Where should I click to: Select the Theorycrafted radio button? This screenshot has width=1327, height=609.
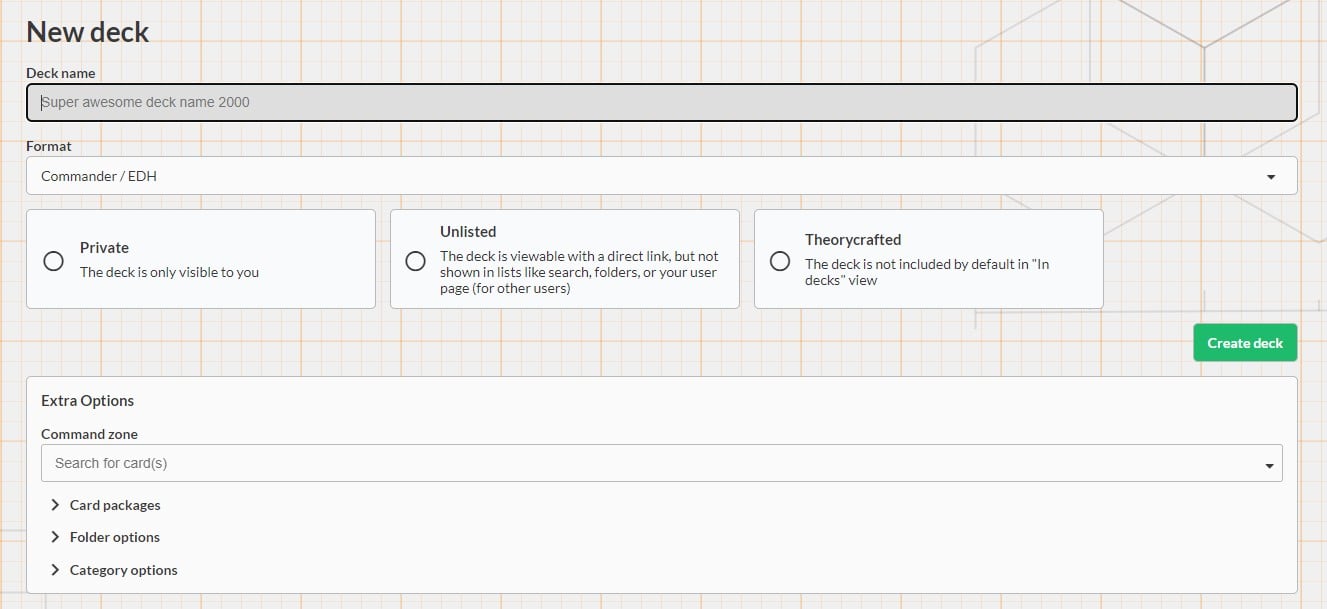780,261
